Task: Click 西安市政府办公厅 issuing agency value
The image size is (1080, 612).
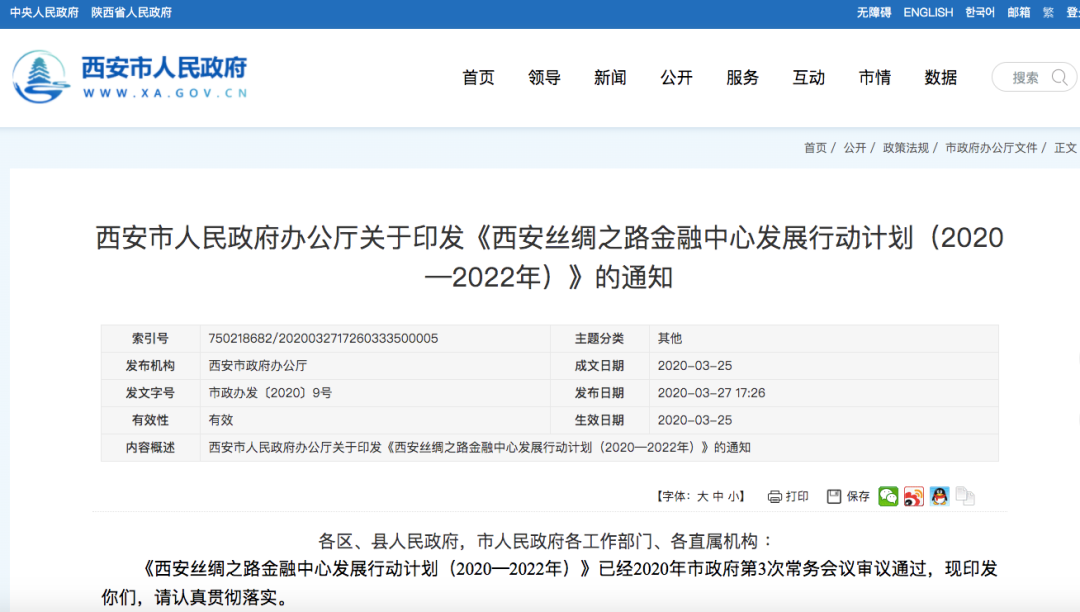Action: (x=258, y=366)
